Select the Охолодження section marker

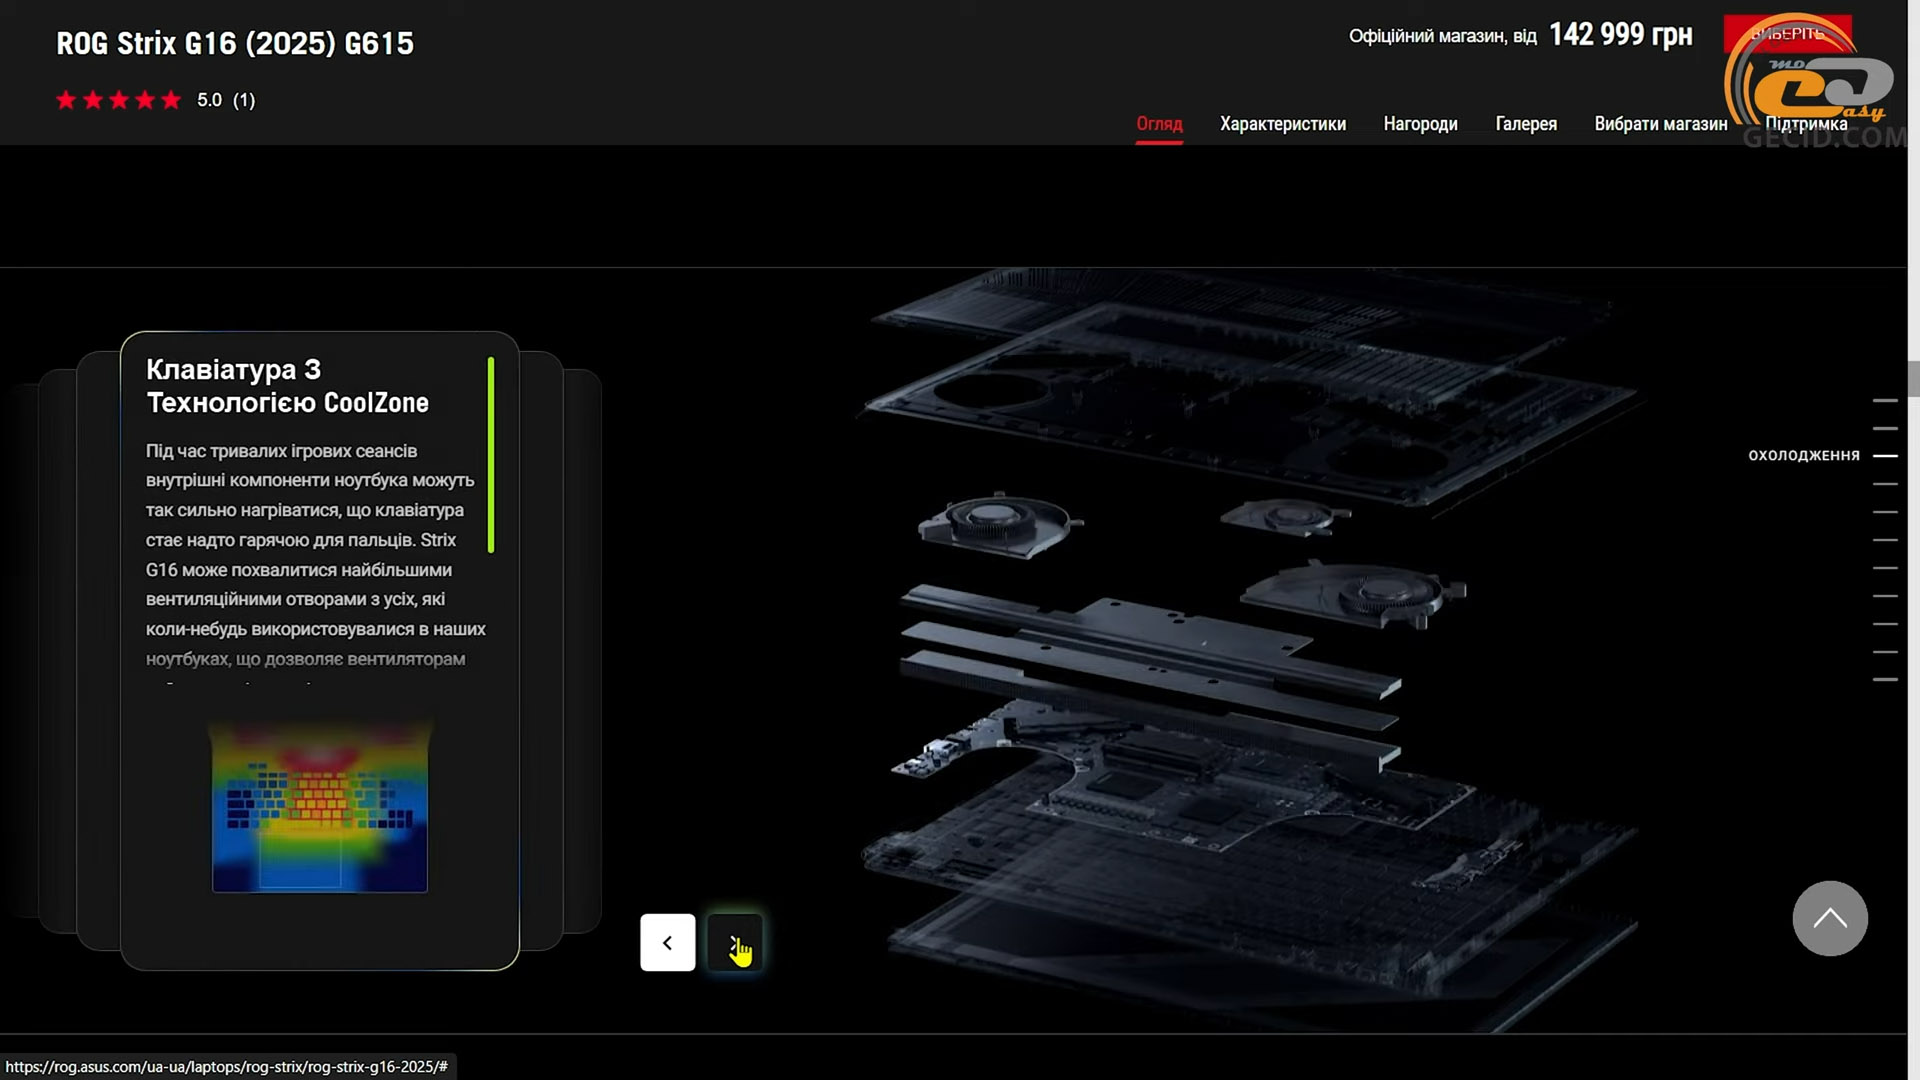[1885, 455]
